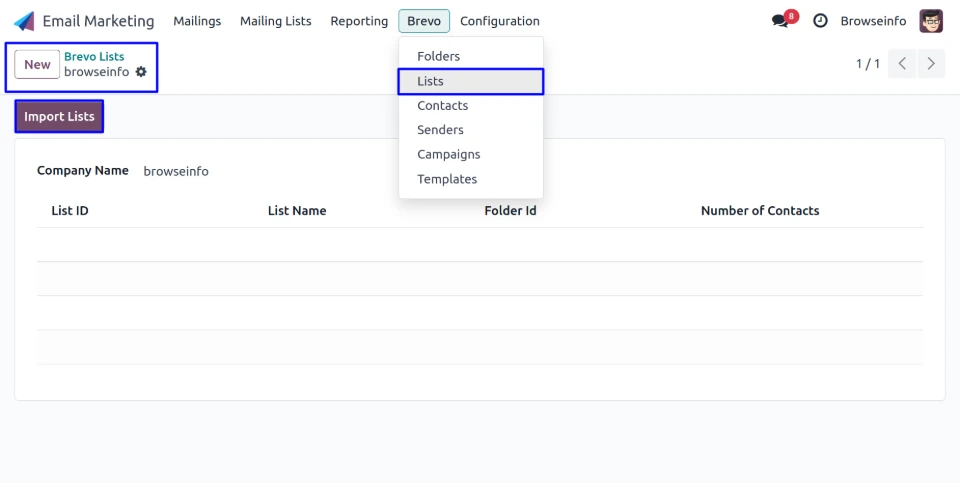
Task: Open the chat messages icon with badge
Action: click(x=780, y=21)
